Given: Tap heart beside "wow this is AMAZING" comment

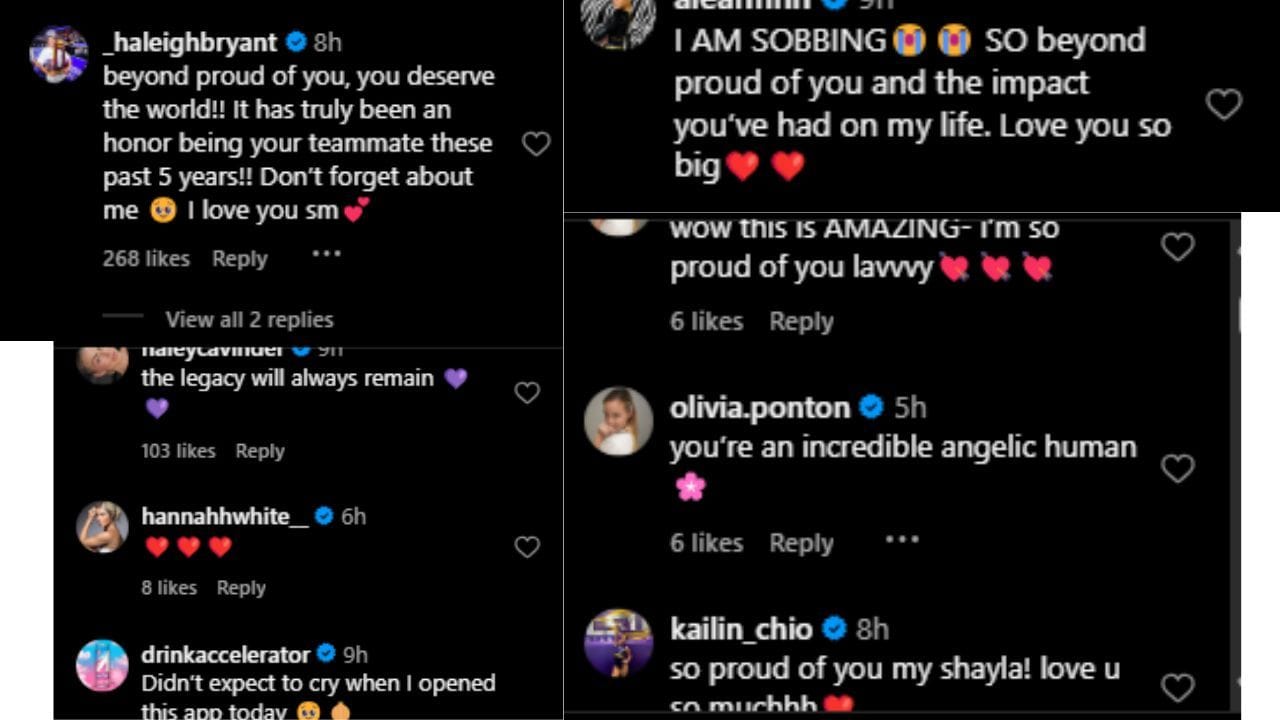Looking at the screenshot, I should pyautogui.click(x=1177, y=247).
